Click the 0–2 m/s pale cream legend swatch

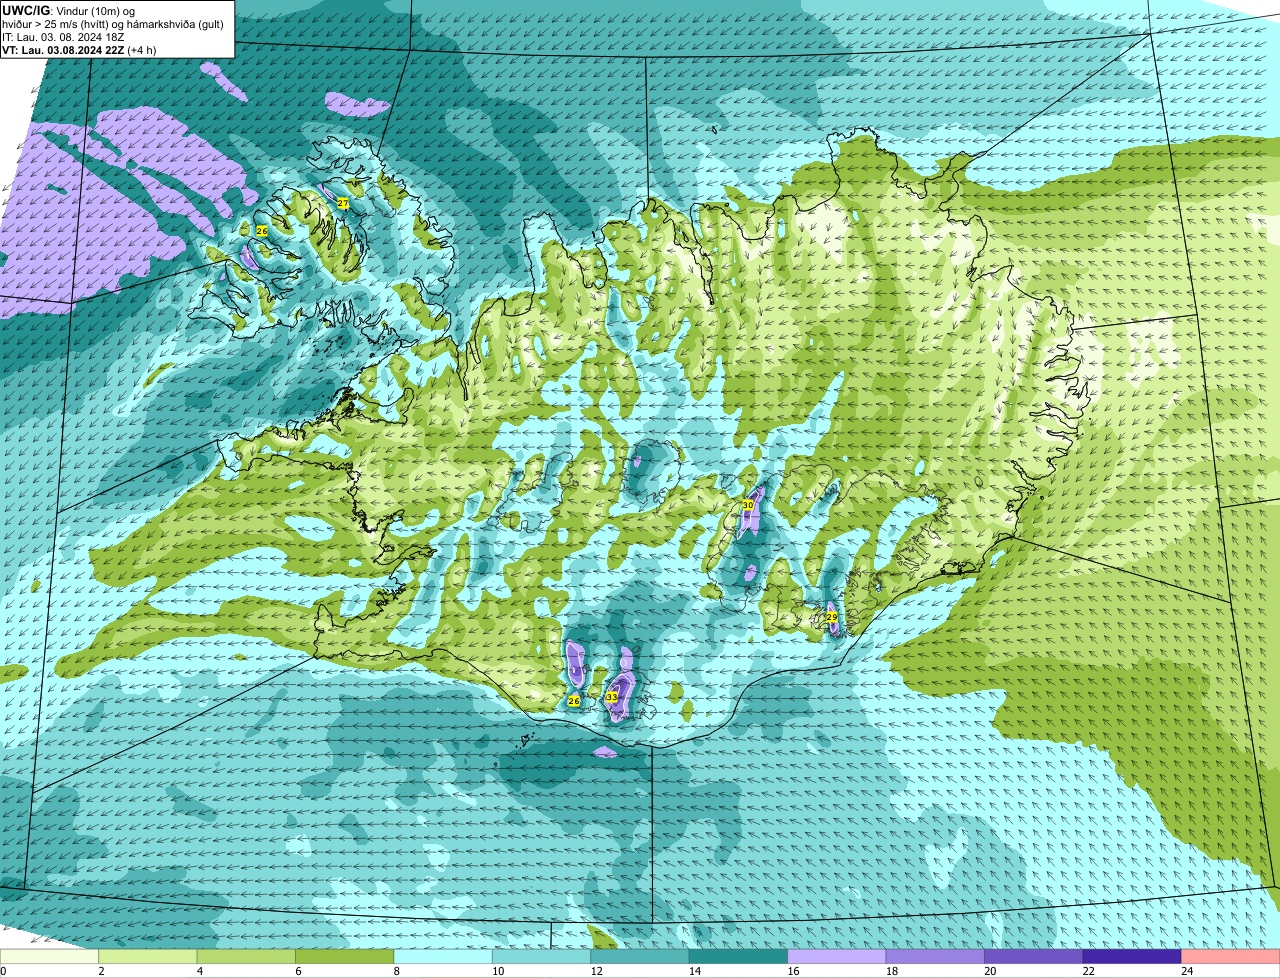pyautogui.click(x=49, y=957)
